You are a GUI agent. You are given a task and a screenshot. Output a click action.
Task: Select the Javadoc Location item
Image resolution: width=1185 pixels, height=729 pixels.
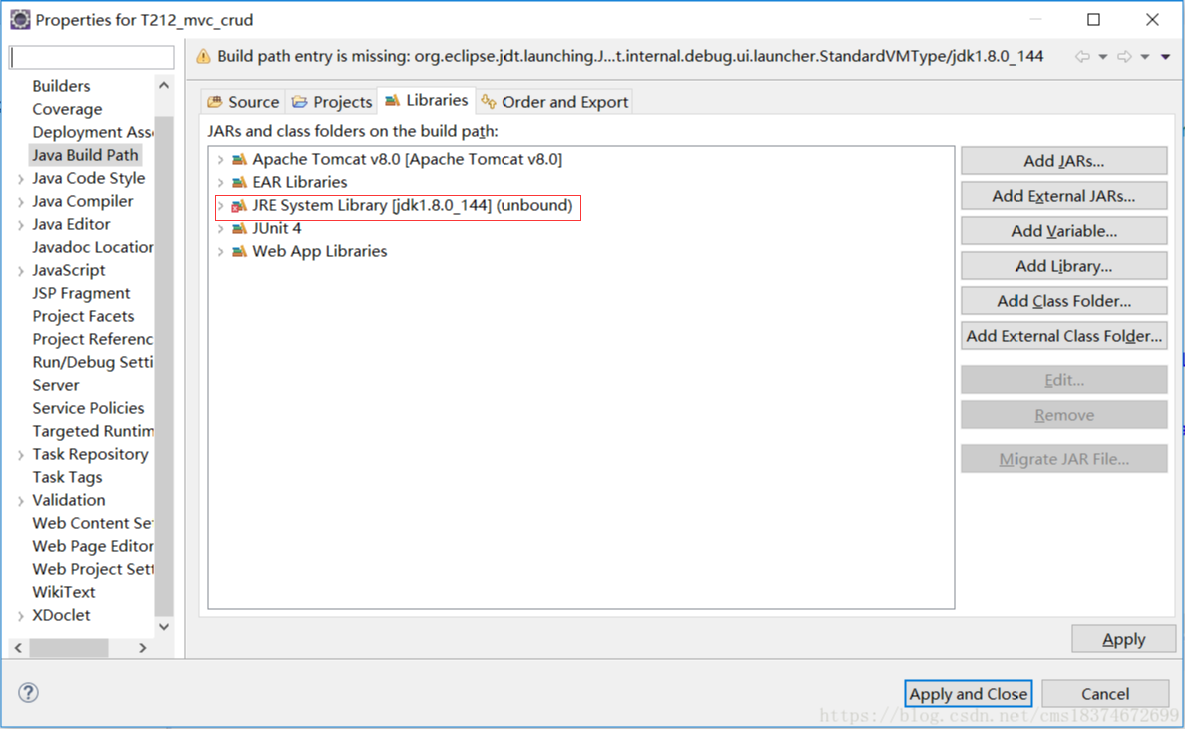pos(92,247)
